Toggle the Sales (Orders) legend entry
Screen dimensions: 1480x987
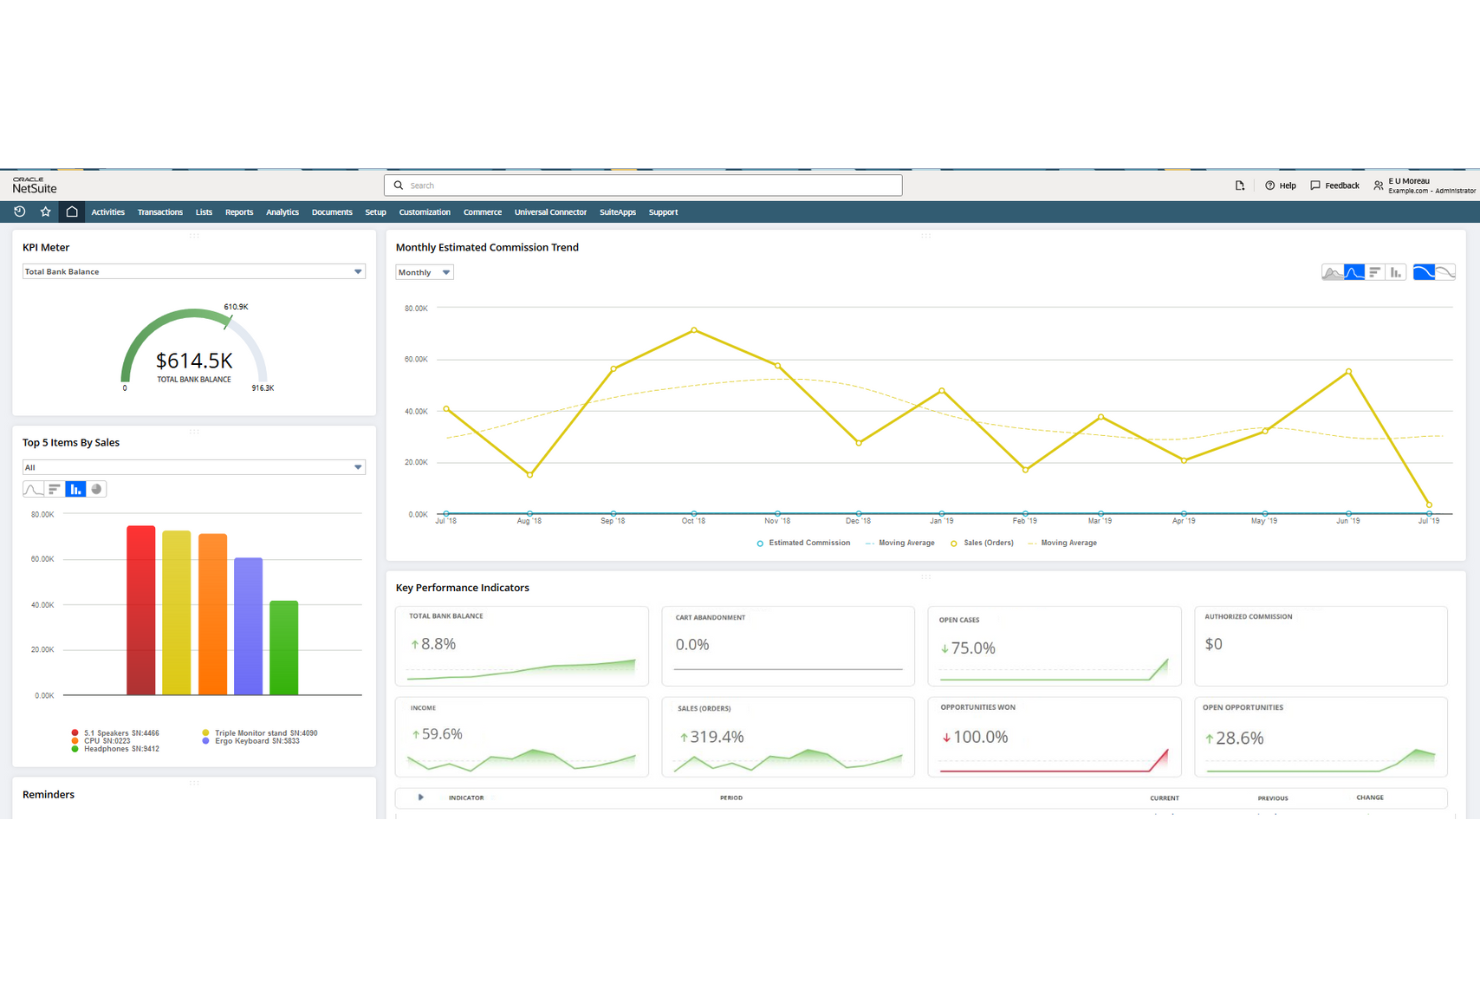[x=988, y=543]
